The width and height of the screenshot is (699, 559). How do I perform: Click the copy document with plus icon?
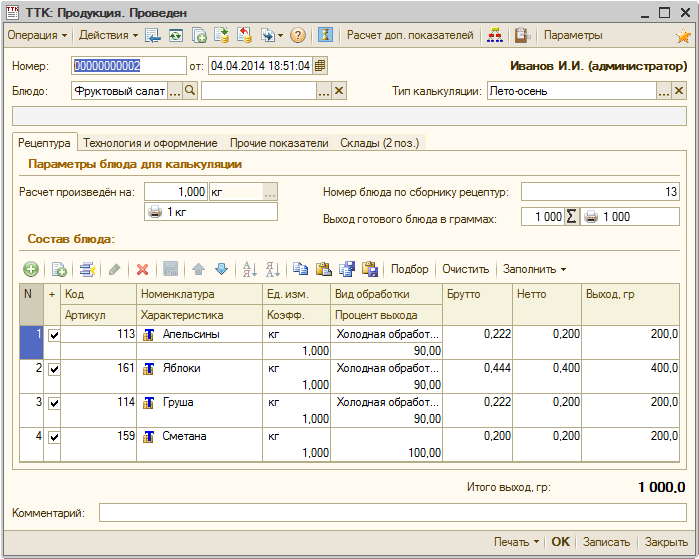[199, 35]
